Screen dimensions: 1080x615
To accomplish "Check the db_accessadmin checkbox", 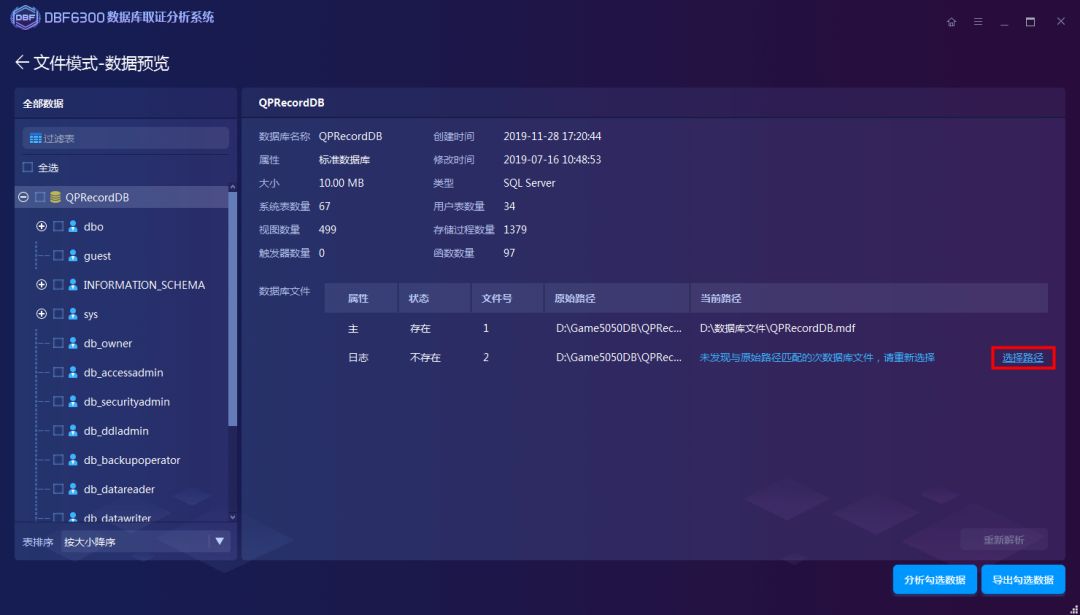I will click(x=58, y=373).
